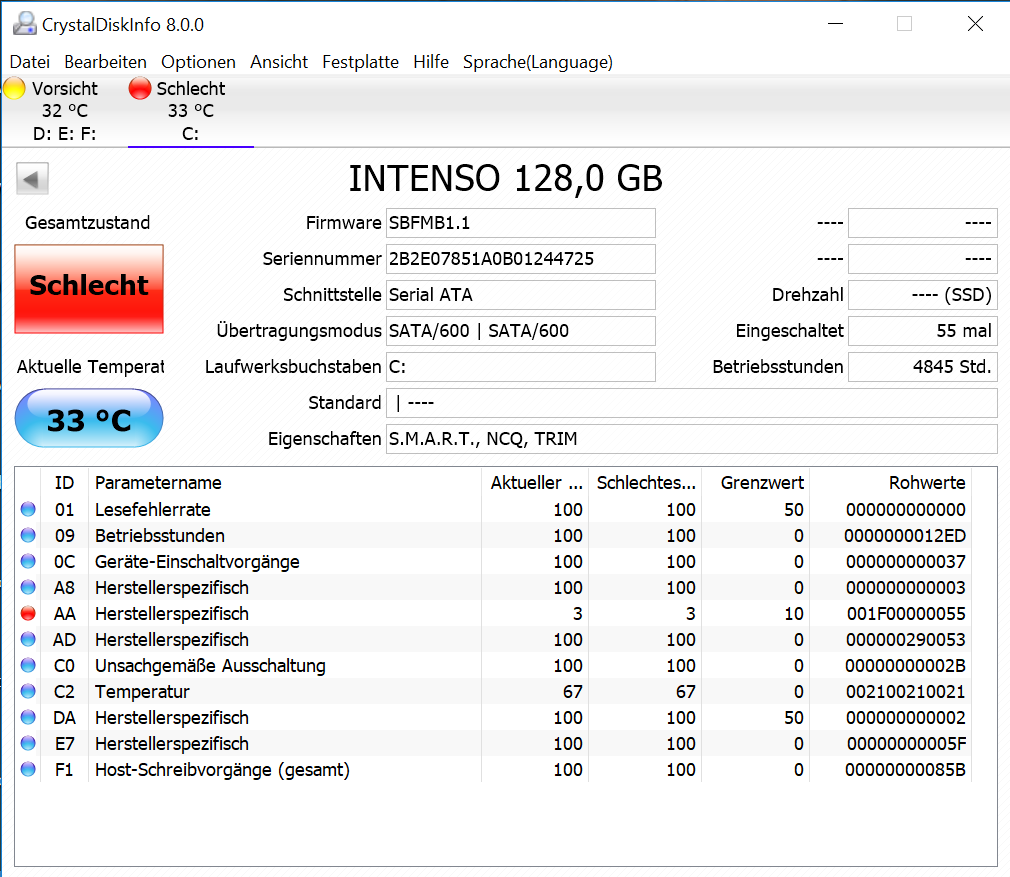Viewport: 1010px width, 877px height.
Task: Click the INTENSO 128,0 GB disk title
Action: coord(506,178)
